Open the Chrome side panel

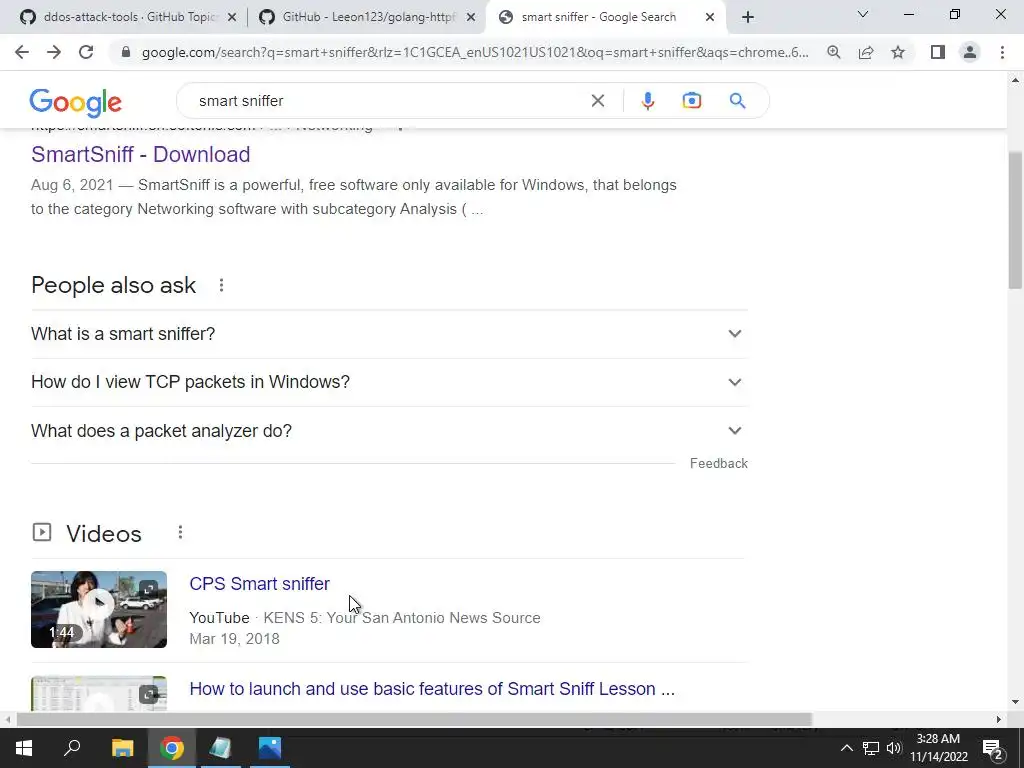coord(938,52)
